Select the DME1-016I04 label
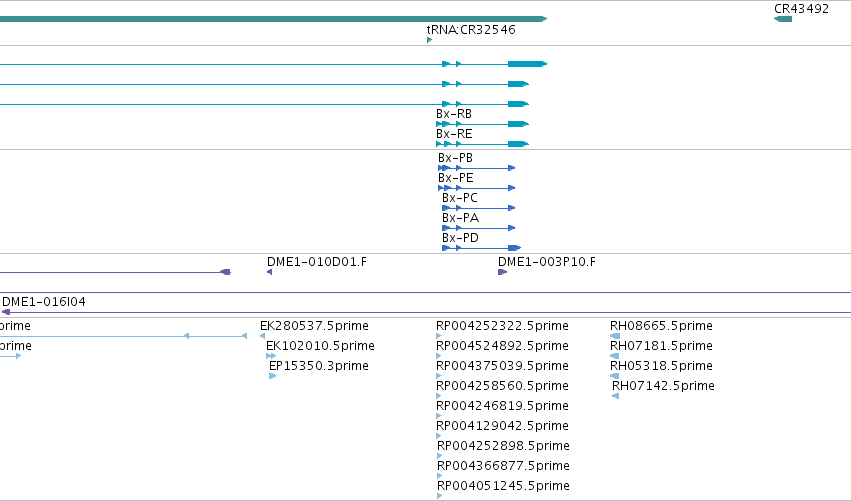 click(44, 302)
